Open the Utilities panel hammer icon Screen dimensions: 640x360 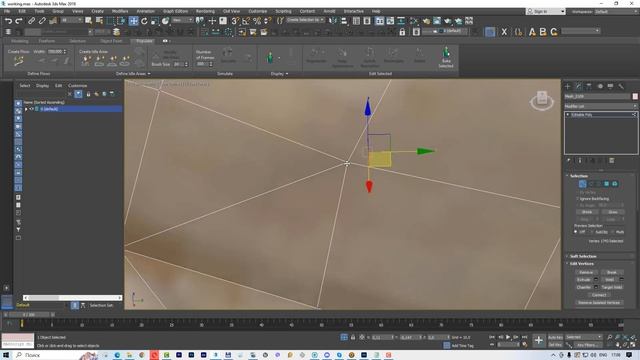621,86
